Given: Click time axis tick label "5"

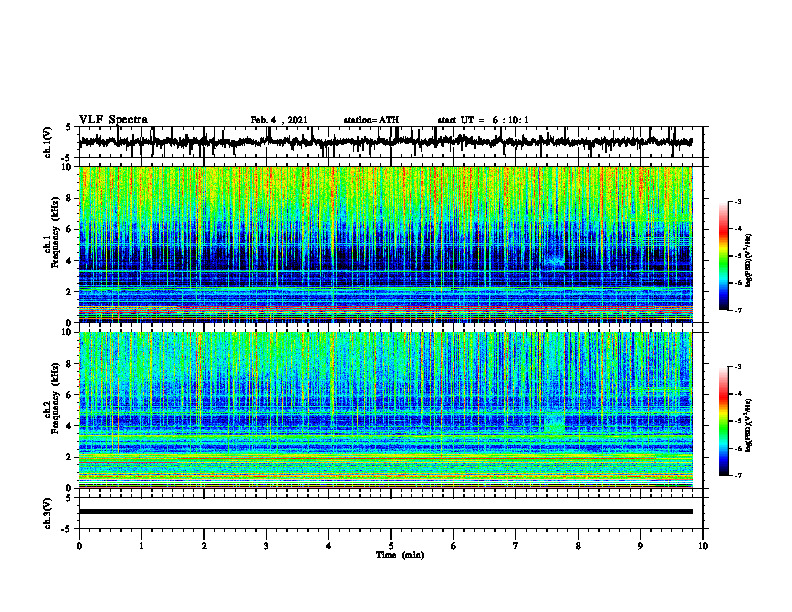Looking at the screenshot, I should click(391, 546).
